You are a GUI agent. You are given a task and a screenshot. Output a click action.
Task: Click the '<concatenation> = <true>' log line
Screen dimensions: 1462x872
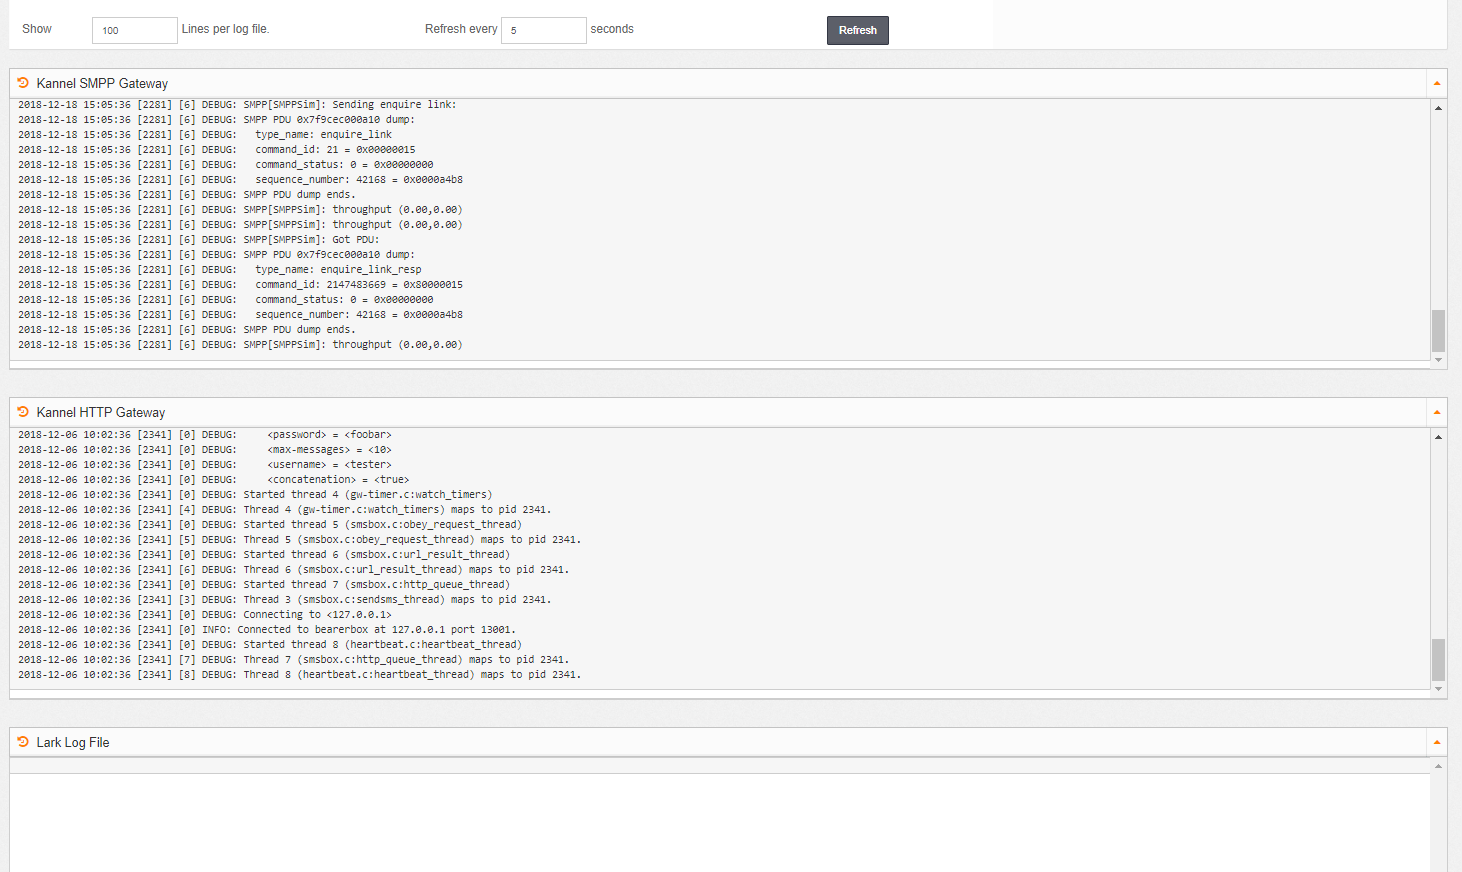[214, 480]
